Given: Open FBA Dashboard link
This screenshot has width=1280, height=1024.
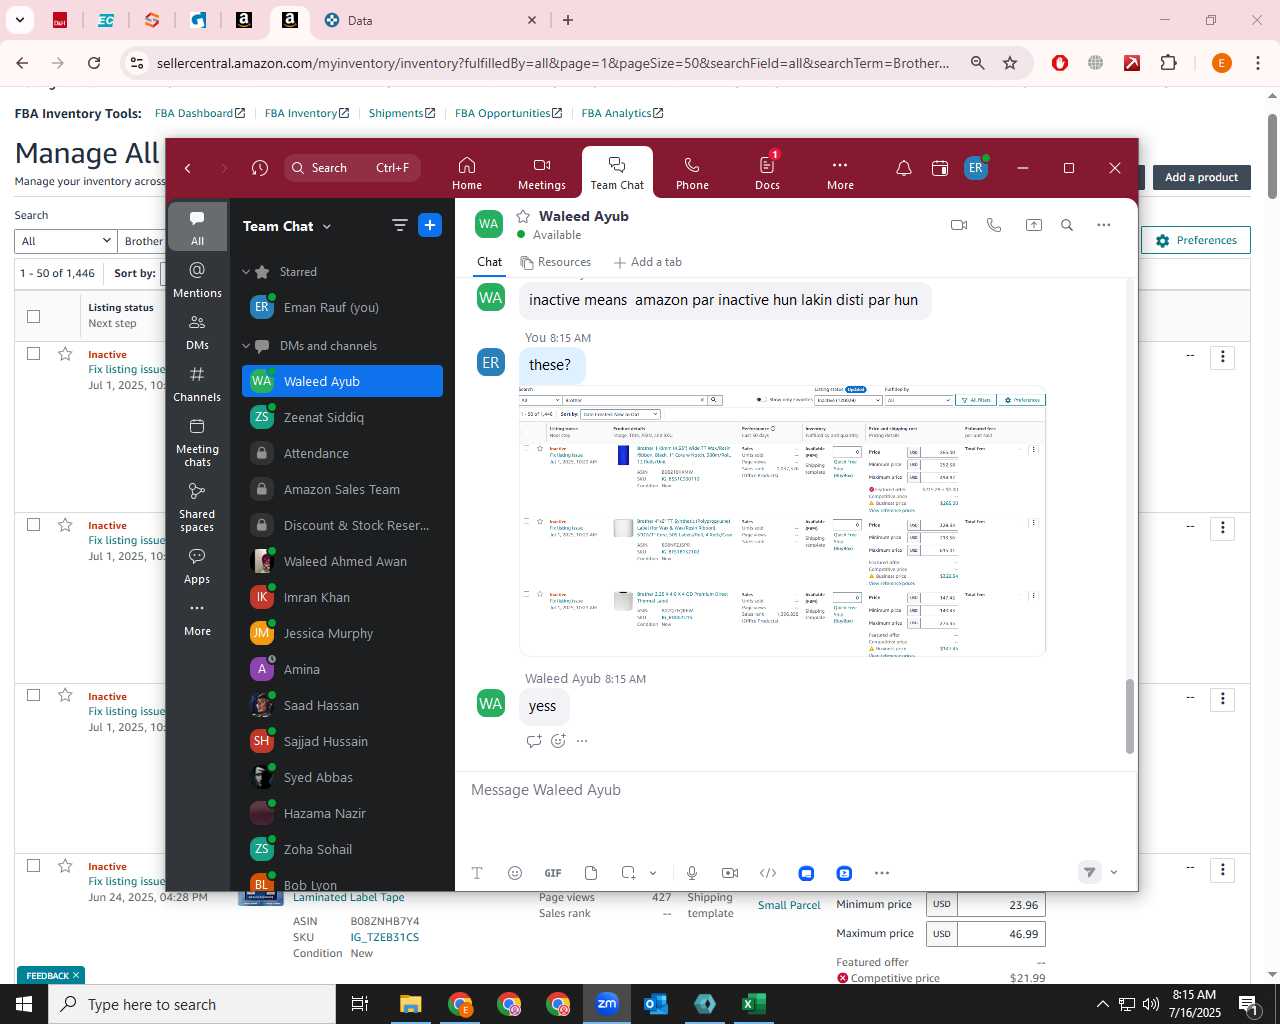Looking at the screenshot, I should pos(200,113).
